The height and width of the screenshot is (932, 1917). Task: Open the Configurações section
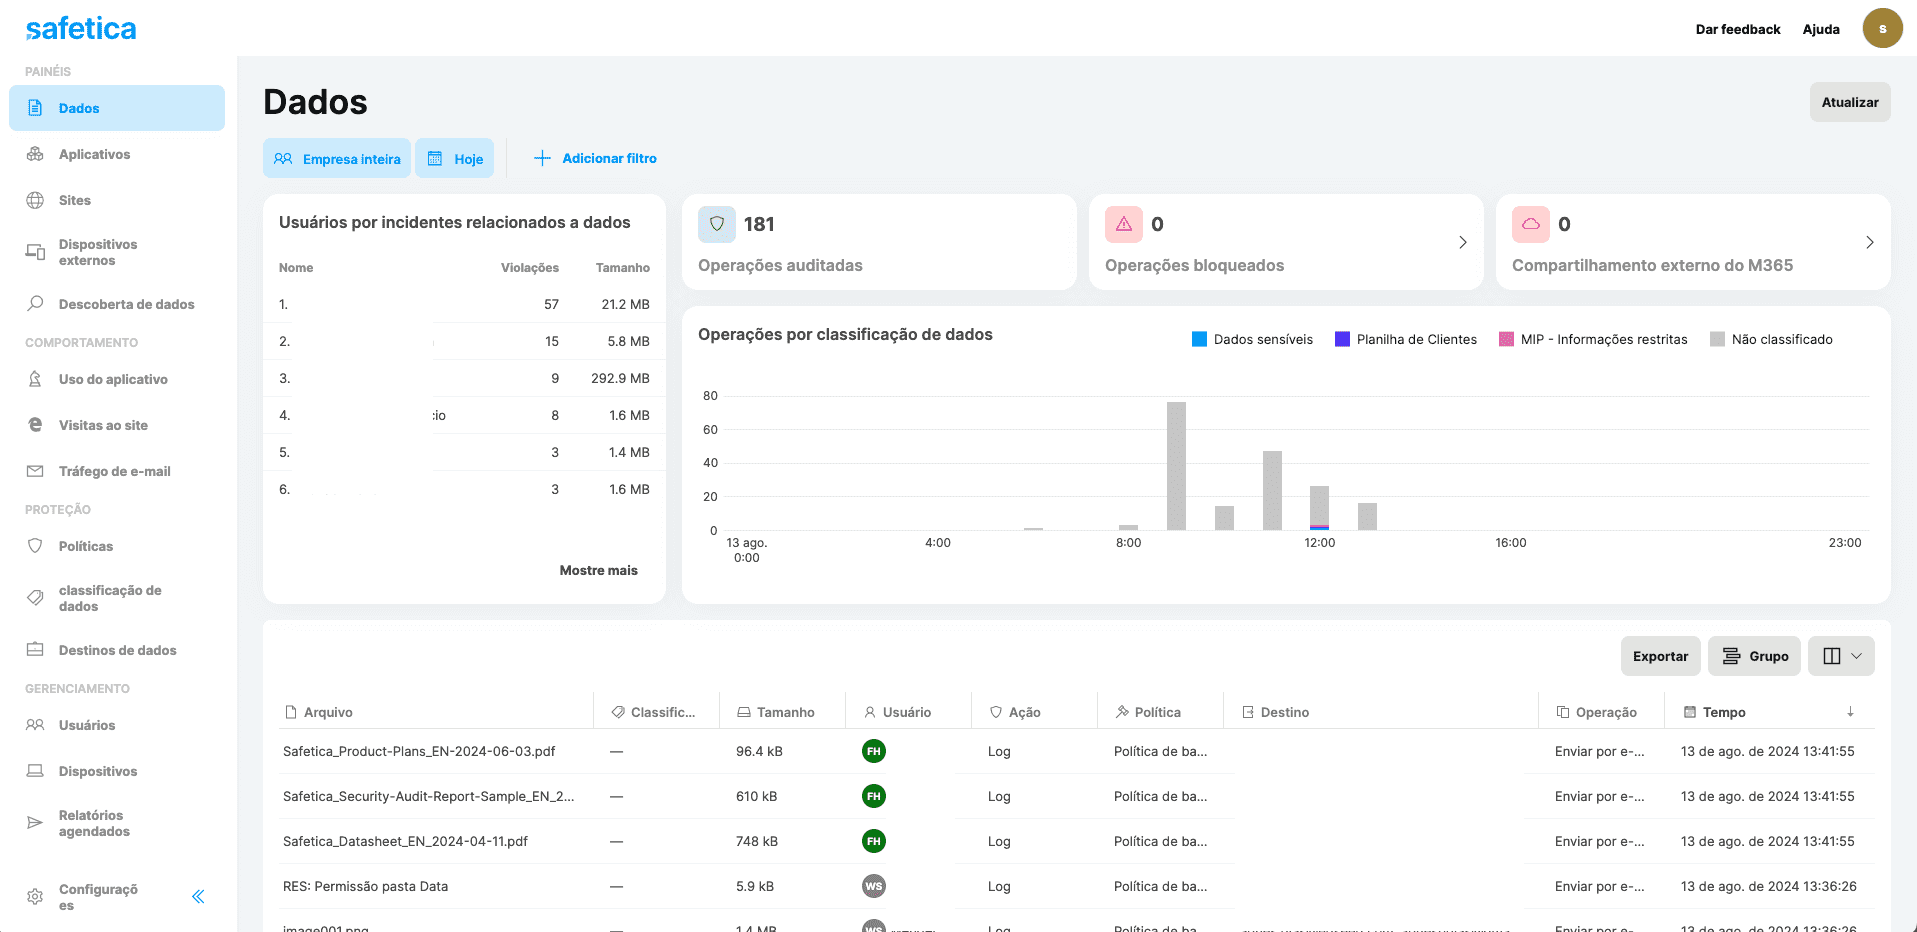98,895
